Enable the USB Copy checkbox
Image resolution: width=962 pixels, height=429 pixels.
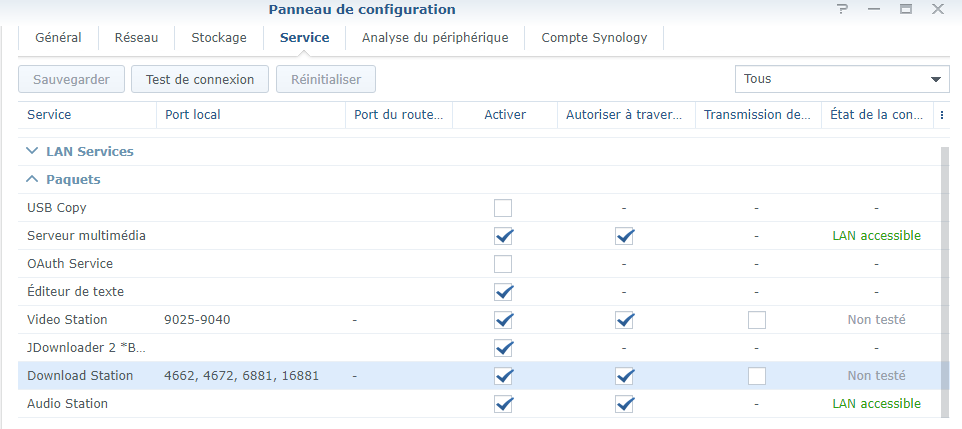(503, 208)
